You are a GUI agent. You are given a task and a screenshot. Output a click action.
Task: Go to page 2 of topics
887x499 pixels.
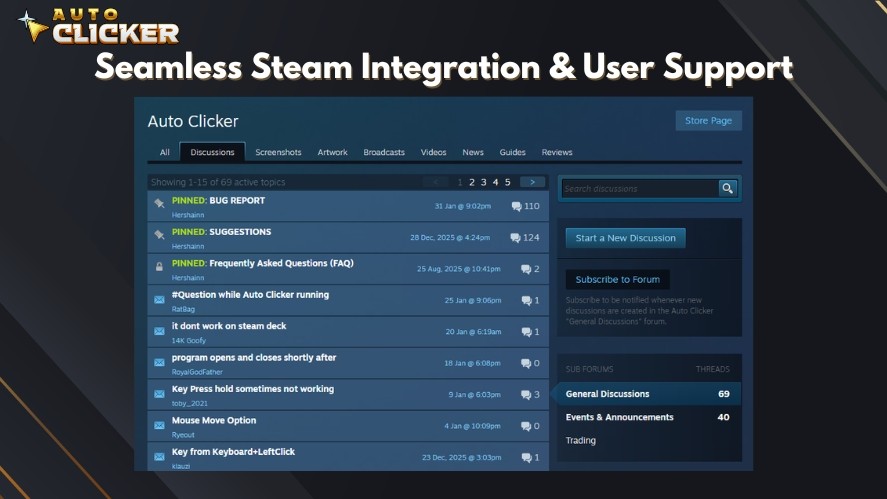tap(472, 182)
